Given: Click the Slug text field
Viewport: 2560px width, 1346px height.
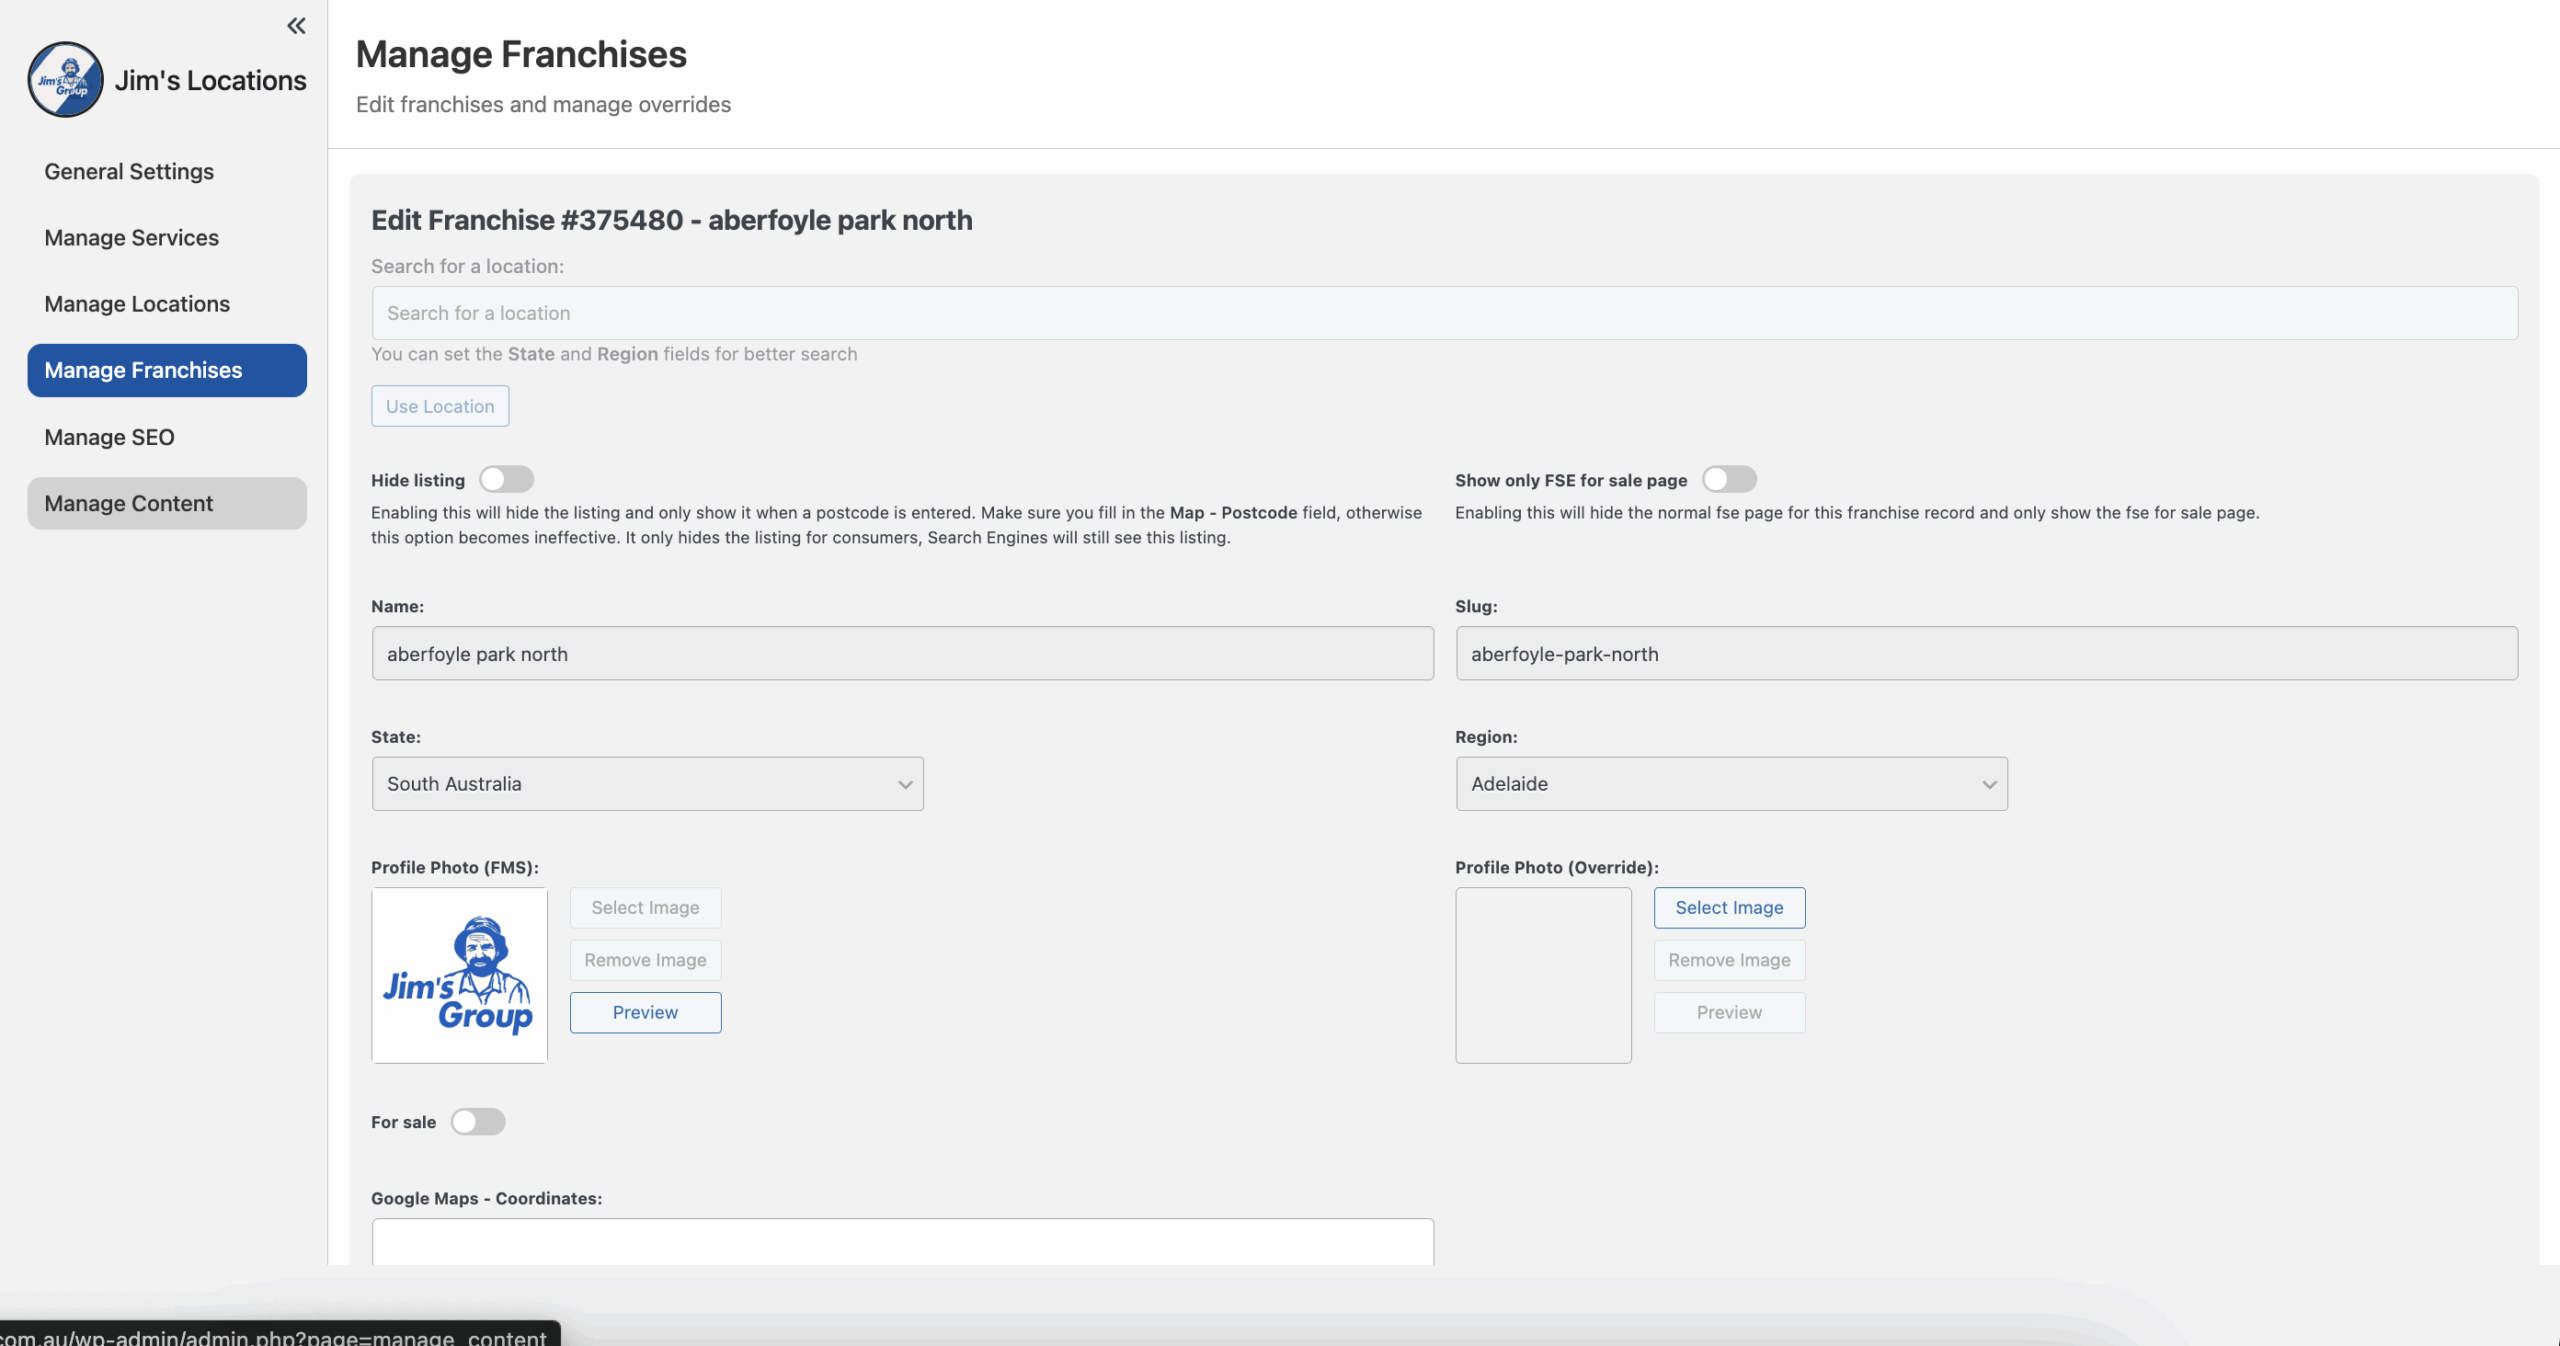Looking at the screenshot, I should [x=1985, y=654].
